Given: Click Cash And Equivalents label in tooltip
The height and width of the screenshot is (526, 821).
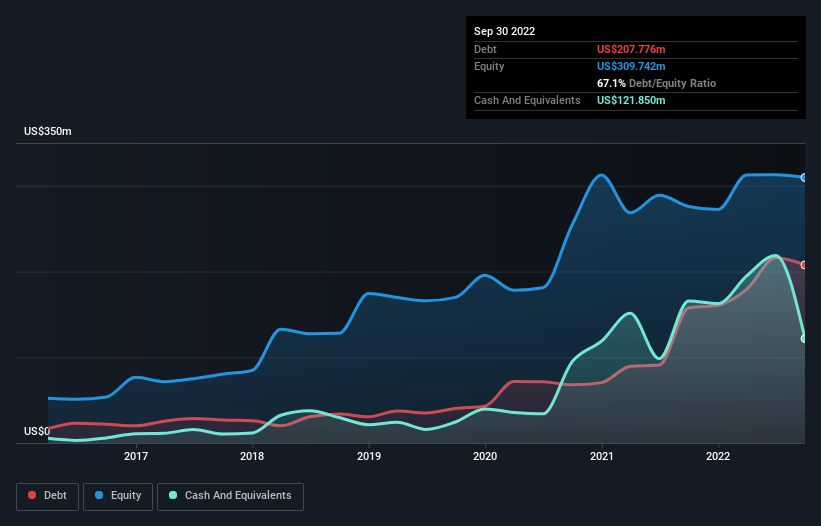Looking at the screenshot, I should [x=527, y=100].
